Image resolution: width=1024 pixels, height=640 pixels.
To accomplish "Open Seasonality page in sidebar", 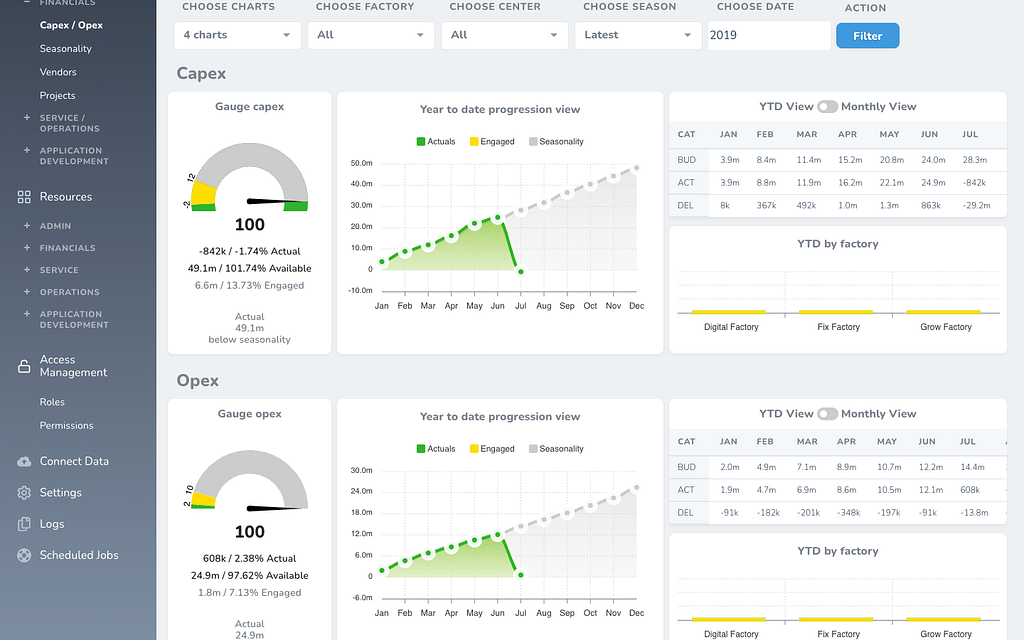I will point(65,49).
